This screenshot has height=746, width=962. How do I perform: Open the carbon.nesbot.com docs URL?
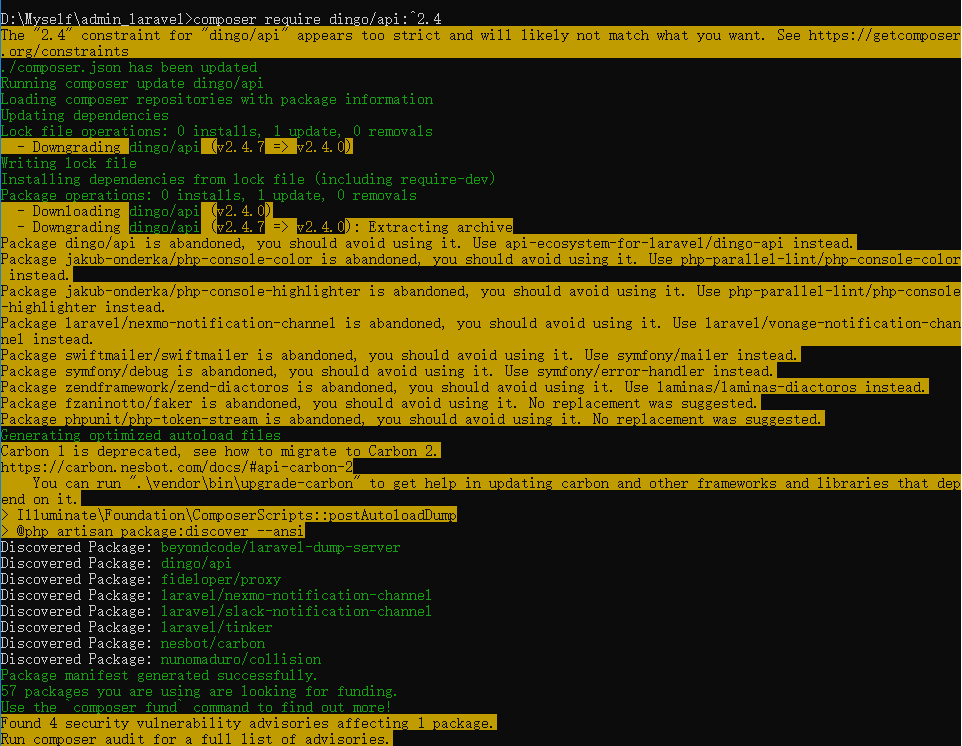pyautogui.click(x=177, y=466)
